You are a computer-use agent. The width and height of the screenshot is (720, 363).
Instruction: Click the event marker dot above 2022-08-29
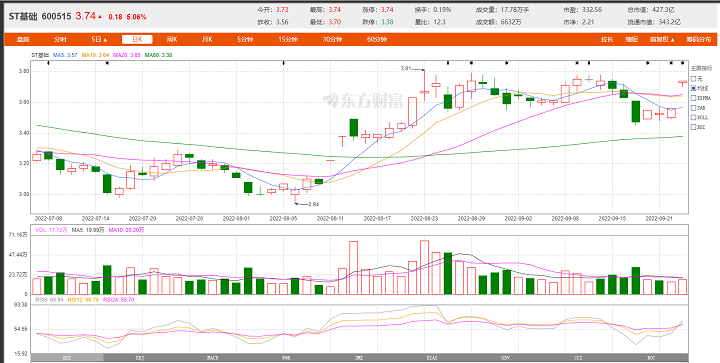pos(471,63)
